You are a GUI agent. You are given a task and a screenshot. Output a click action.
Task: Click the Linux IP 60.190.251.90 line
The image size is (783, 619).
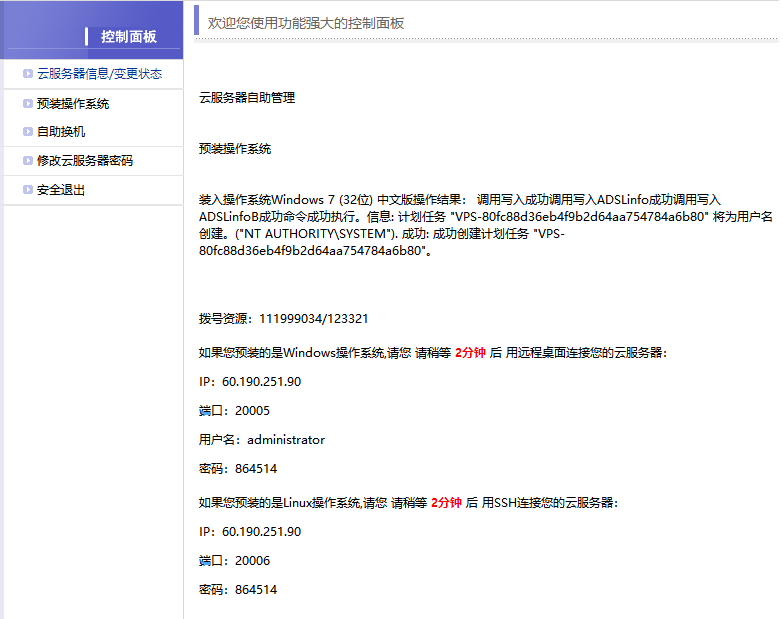250,532
